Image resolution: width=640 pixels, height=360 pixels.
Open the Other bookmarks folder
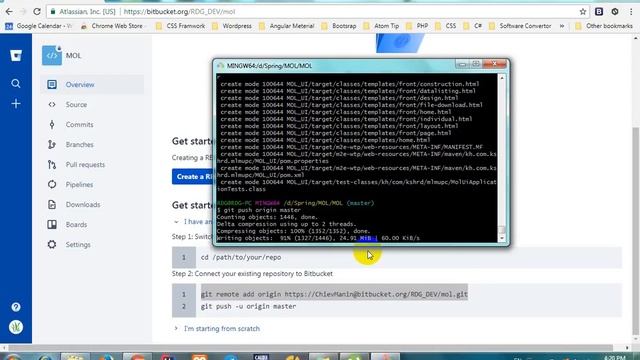604,26
